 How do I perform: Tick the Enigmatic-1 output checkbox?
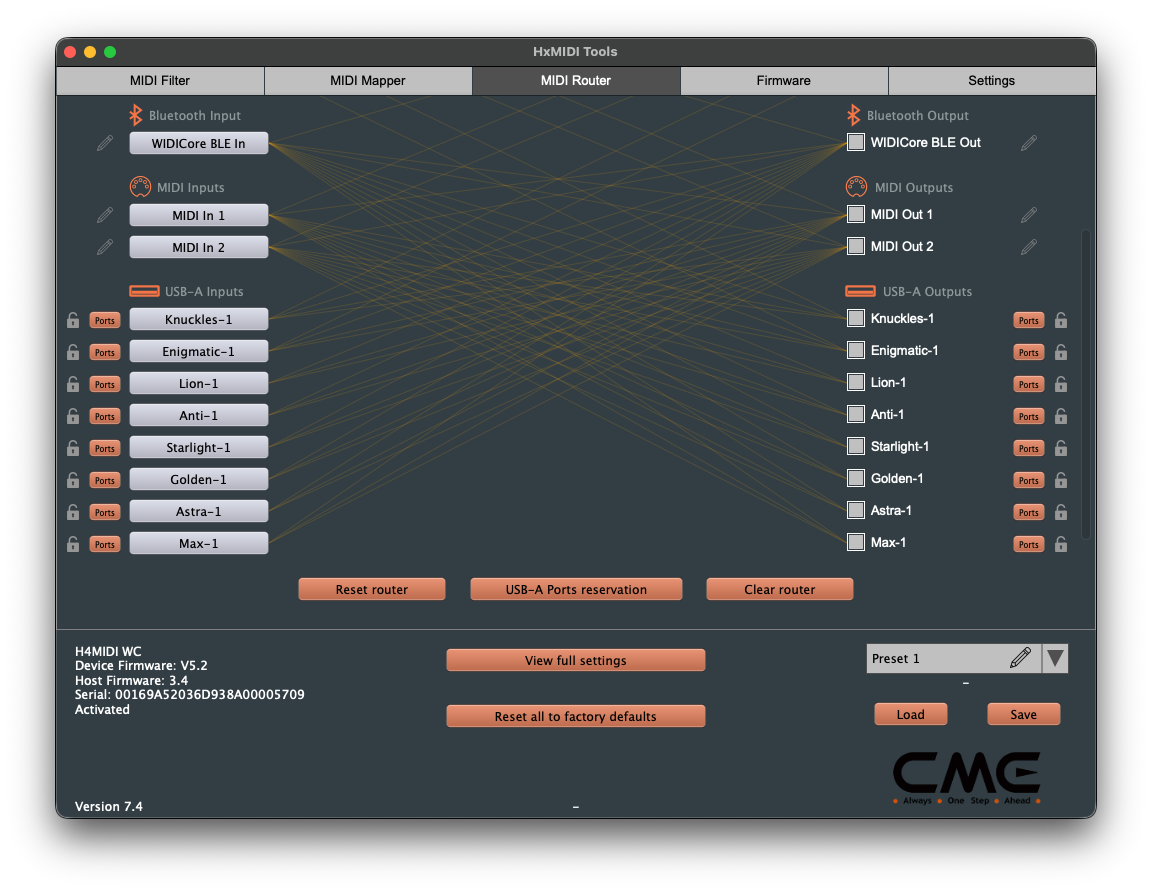pos(856,350)
